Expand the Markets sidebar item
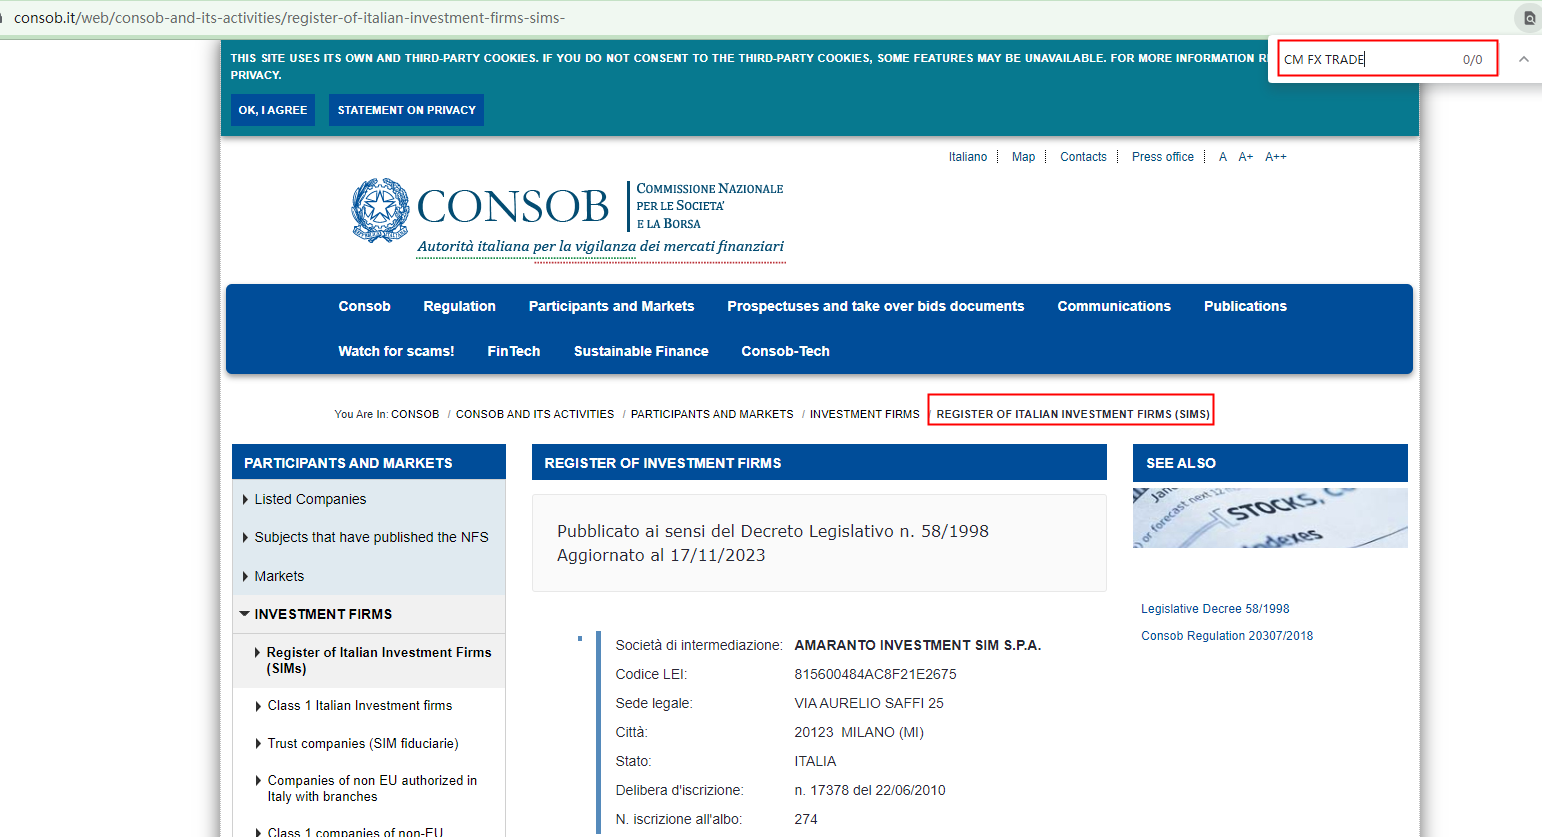This screenshot has height=837, width=1542. (x=279, y=576)
